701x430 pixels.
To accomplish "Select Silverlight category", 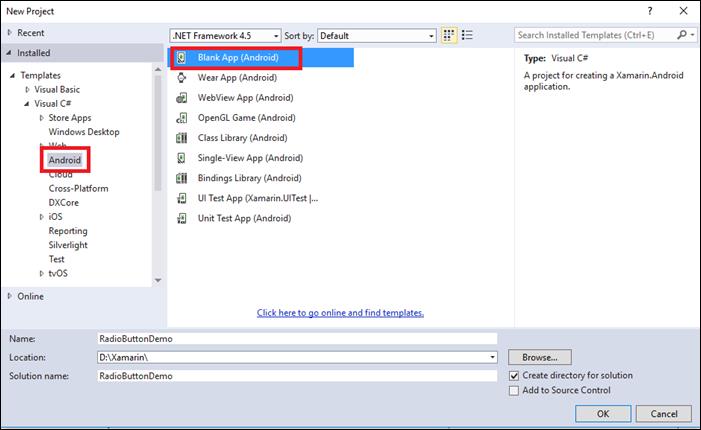I will [68, 245].
